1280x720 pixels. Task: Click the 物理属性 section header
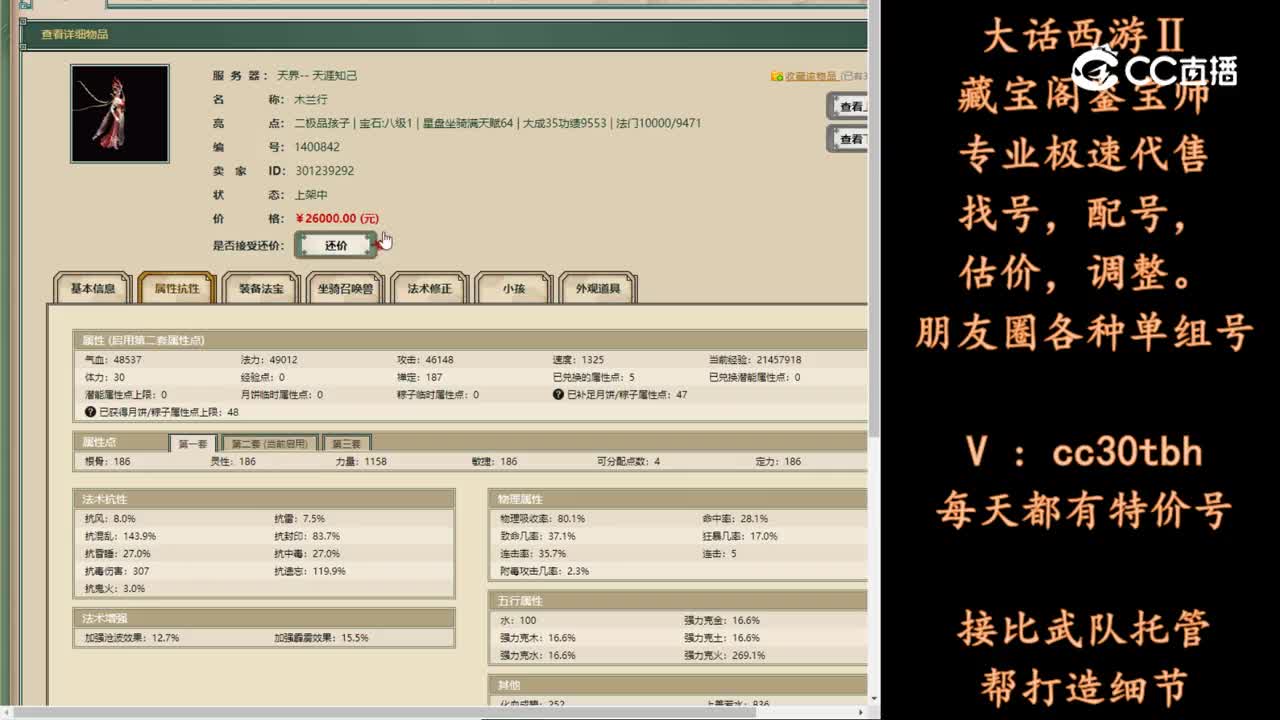pos(678,499)
